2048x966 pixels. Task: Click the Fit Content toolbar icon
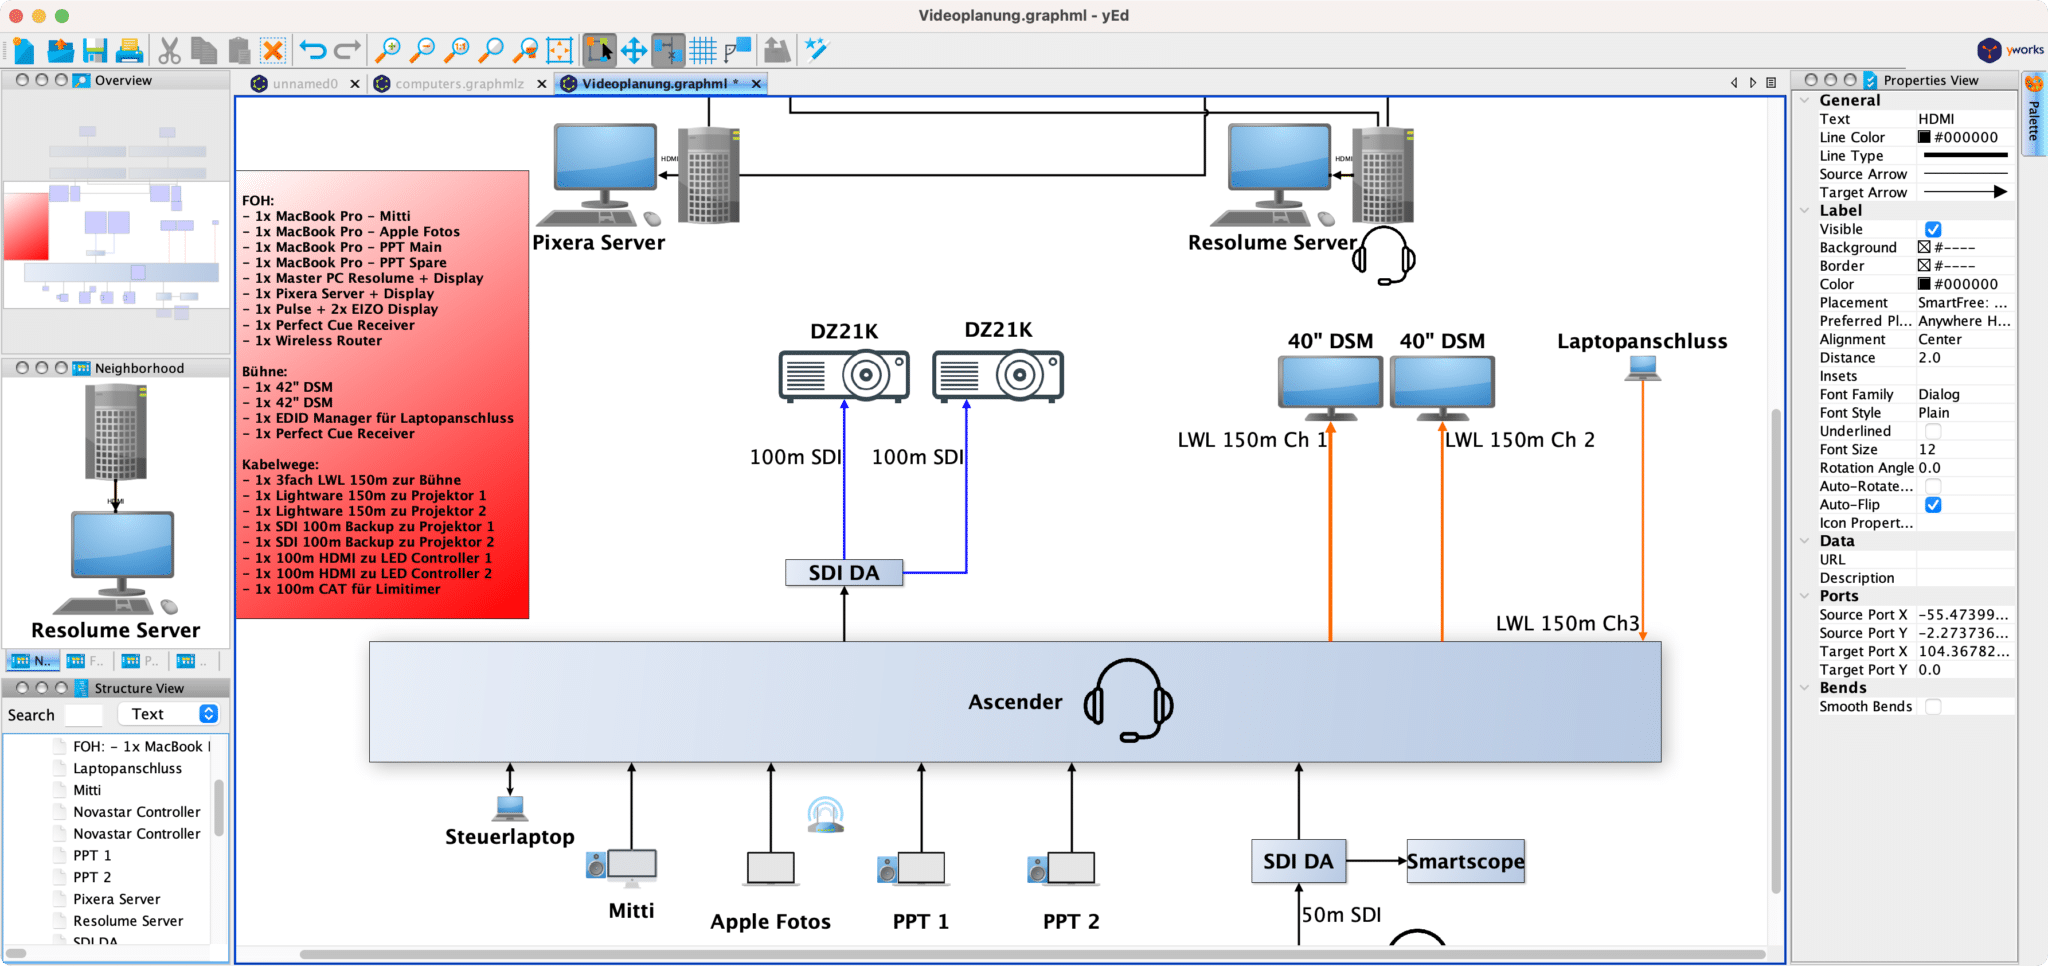pos(560,50)
